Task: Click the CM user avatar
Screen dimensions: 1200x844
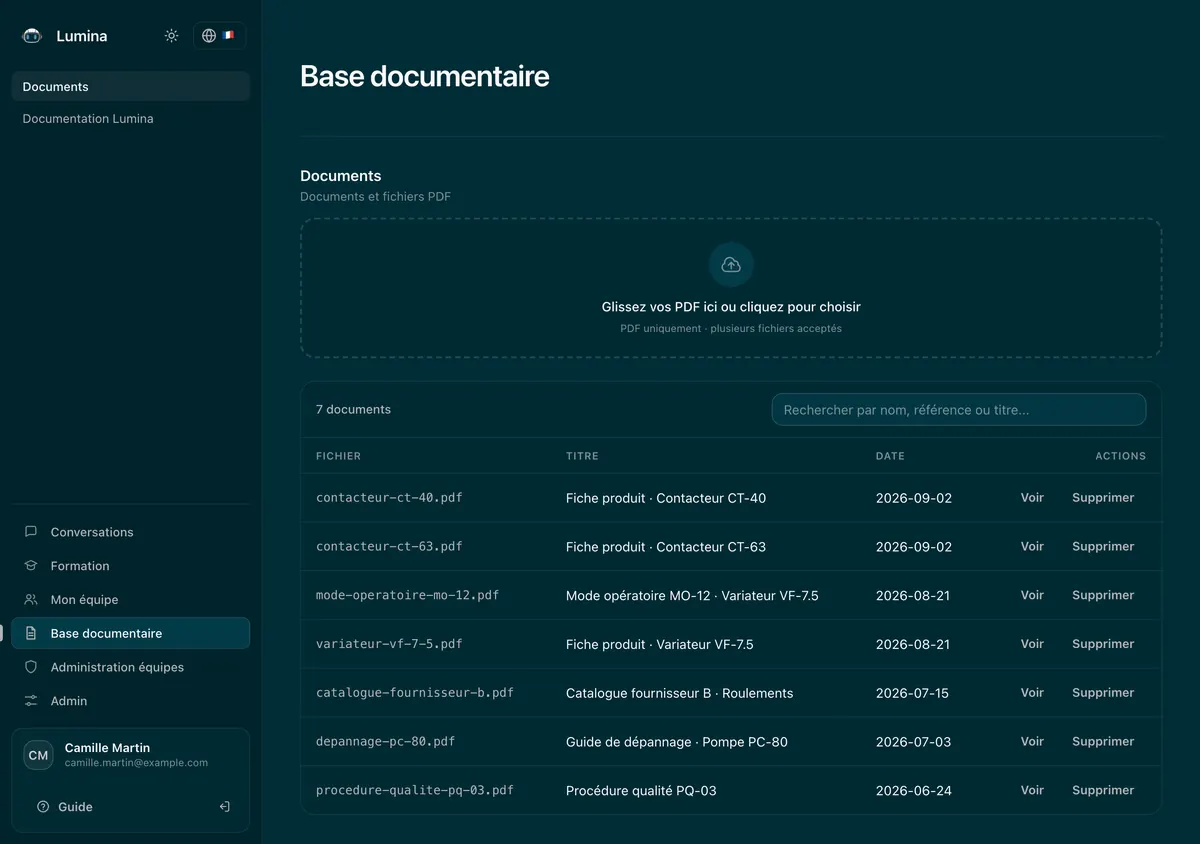Action: click(x=39, y=755)
